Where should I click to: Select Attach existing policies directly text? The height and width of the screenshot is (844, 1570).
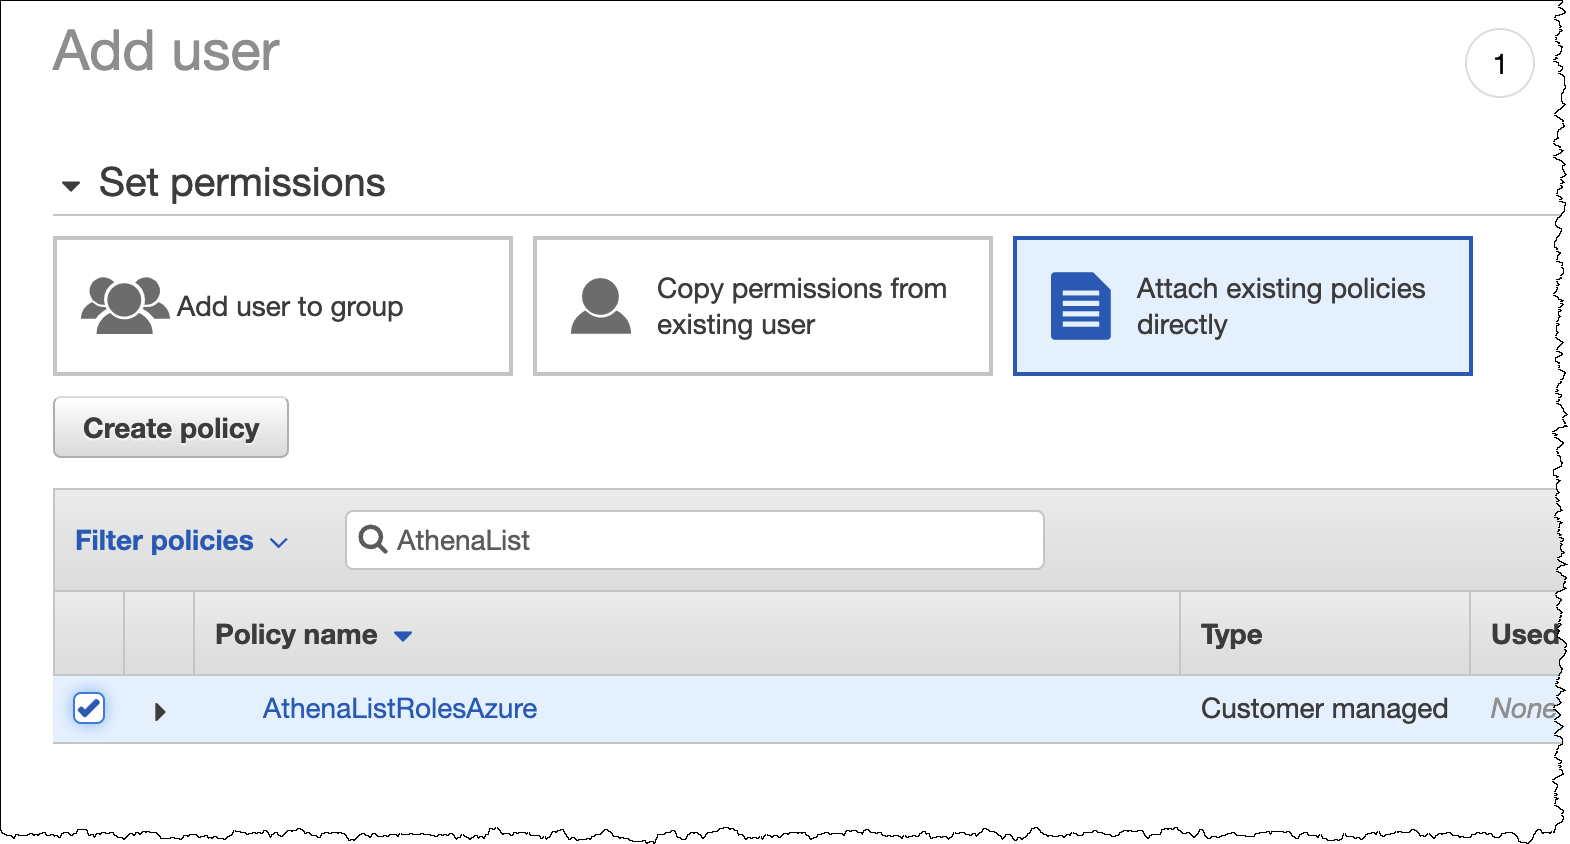point(1280,306)
